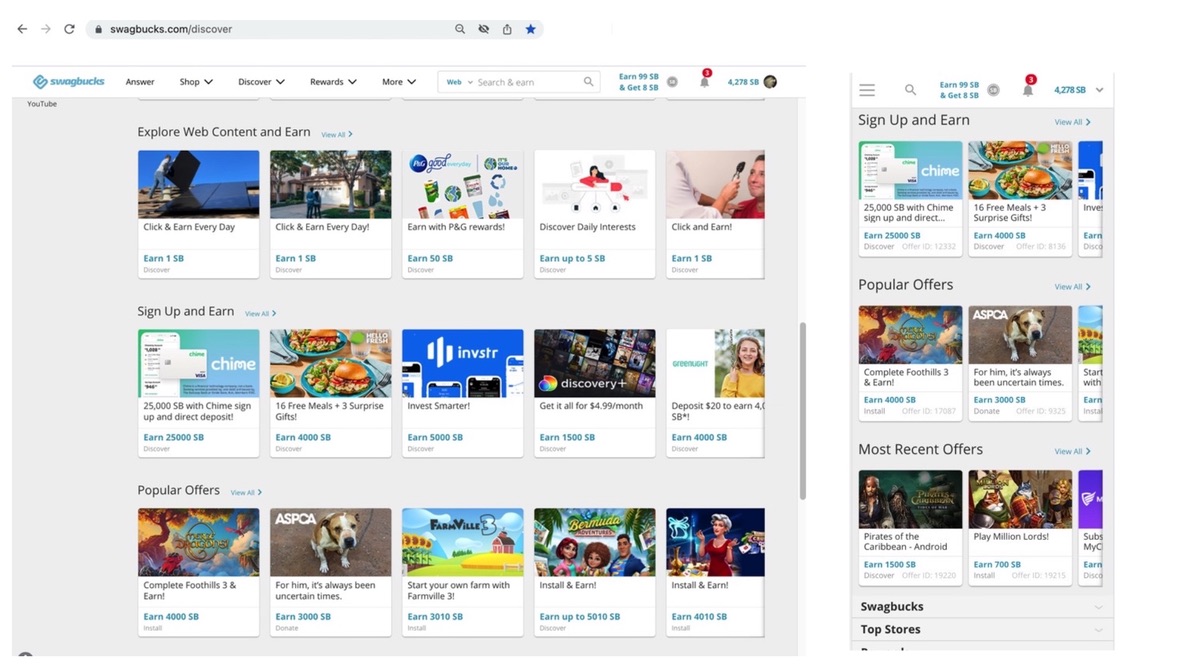Click the SB coin icon beside Earn 99 SB
This screenshot has height=665, width=1182.
[672, 81]
